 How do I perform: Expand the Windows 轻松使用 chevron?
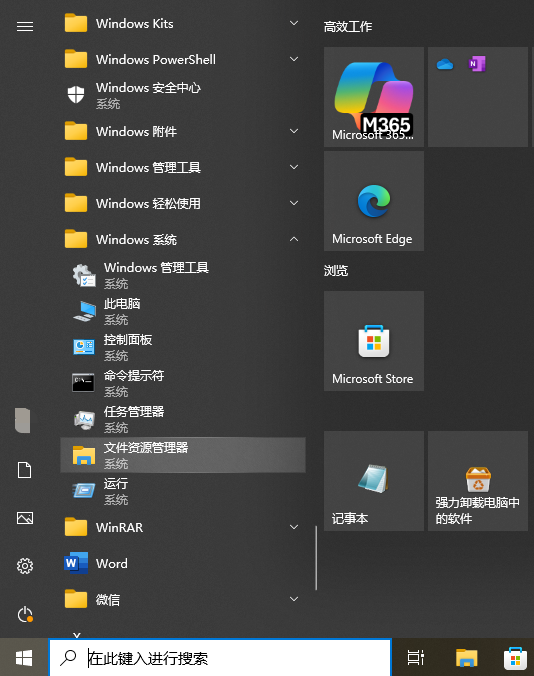click(x=294, y=203)
